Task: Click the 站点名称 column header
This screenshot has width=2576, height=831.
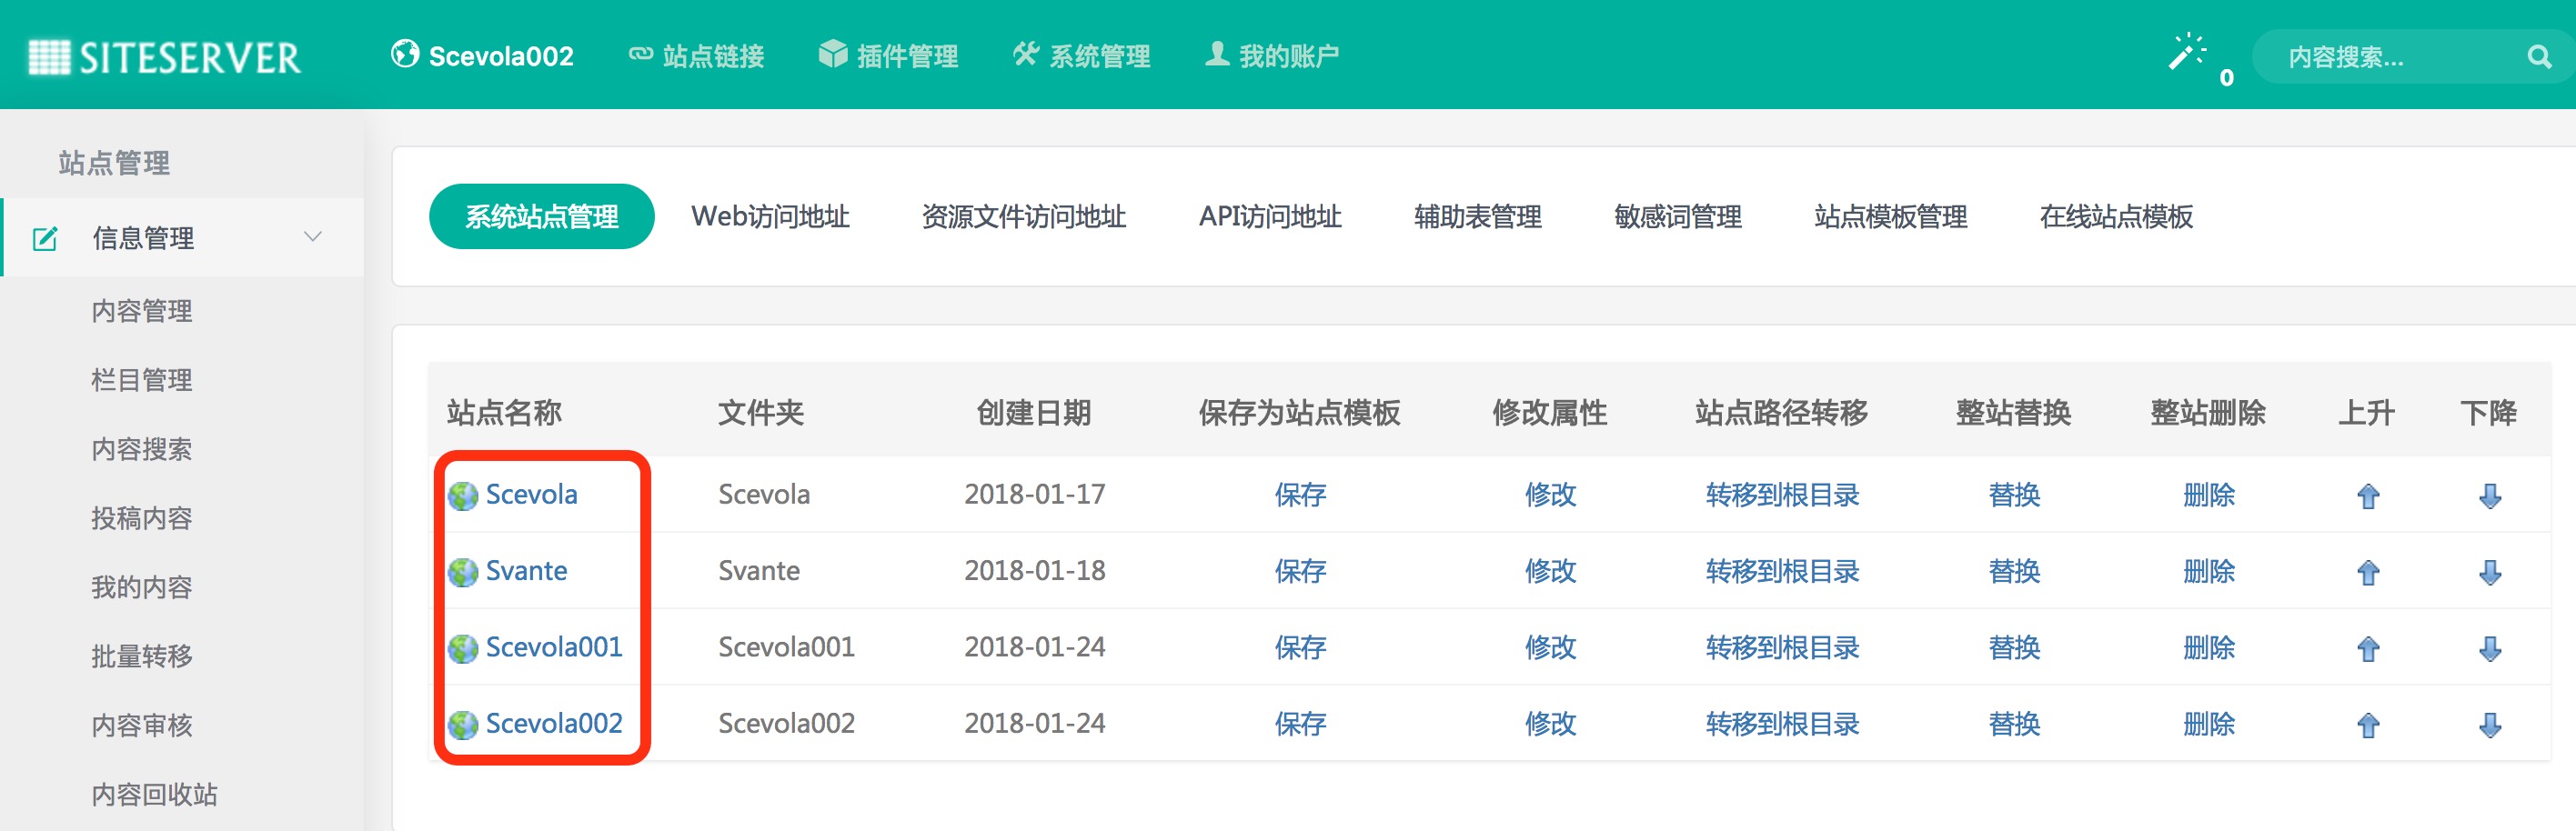Action: [x=504, y=412]
